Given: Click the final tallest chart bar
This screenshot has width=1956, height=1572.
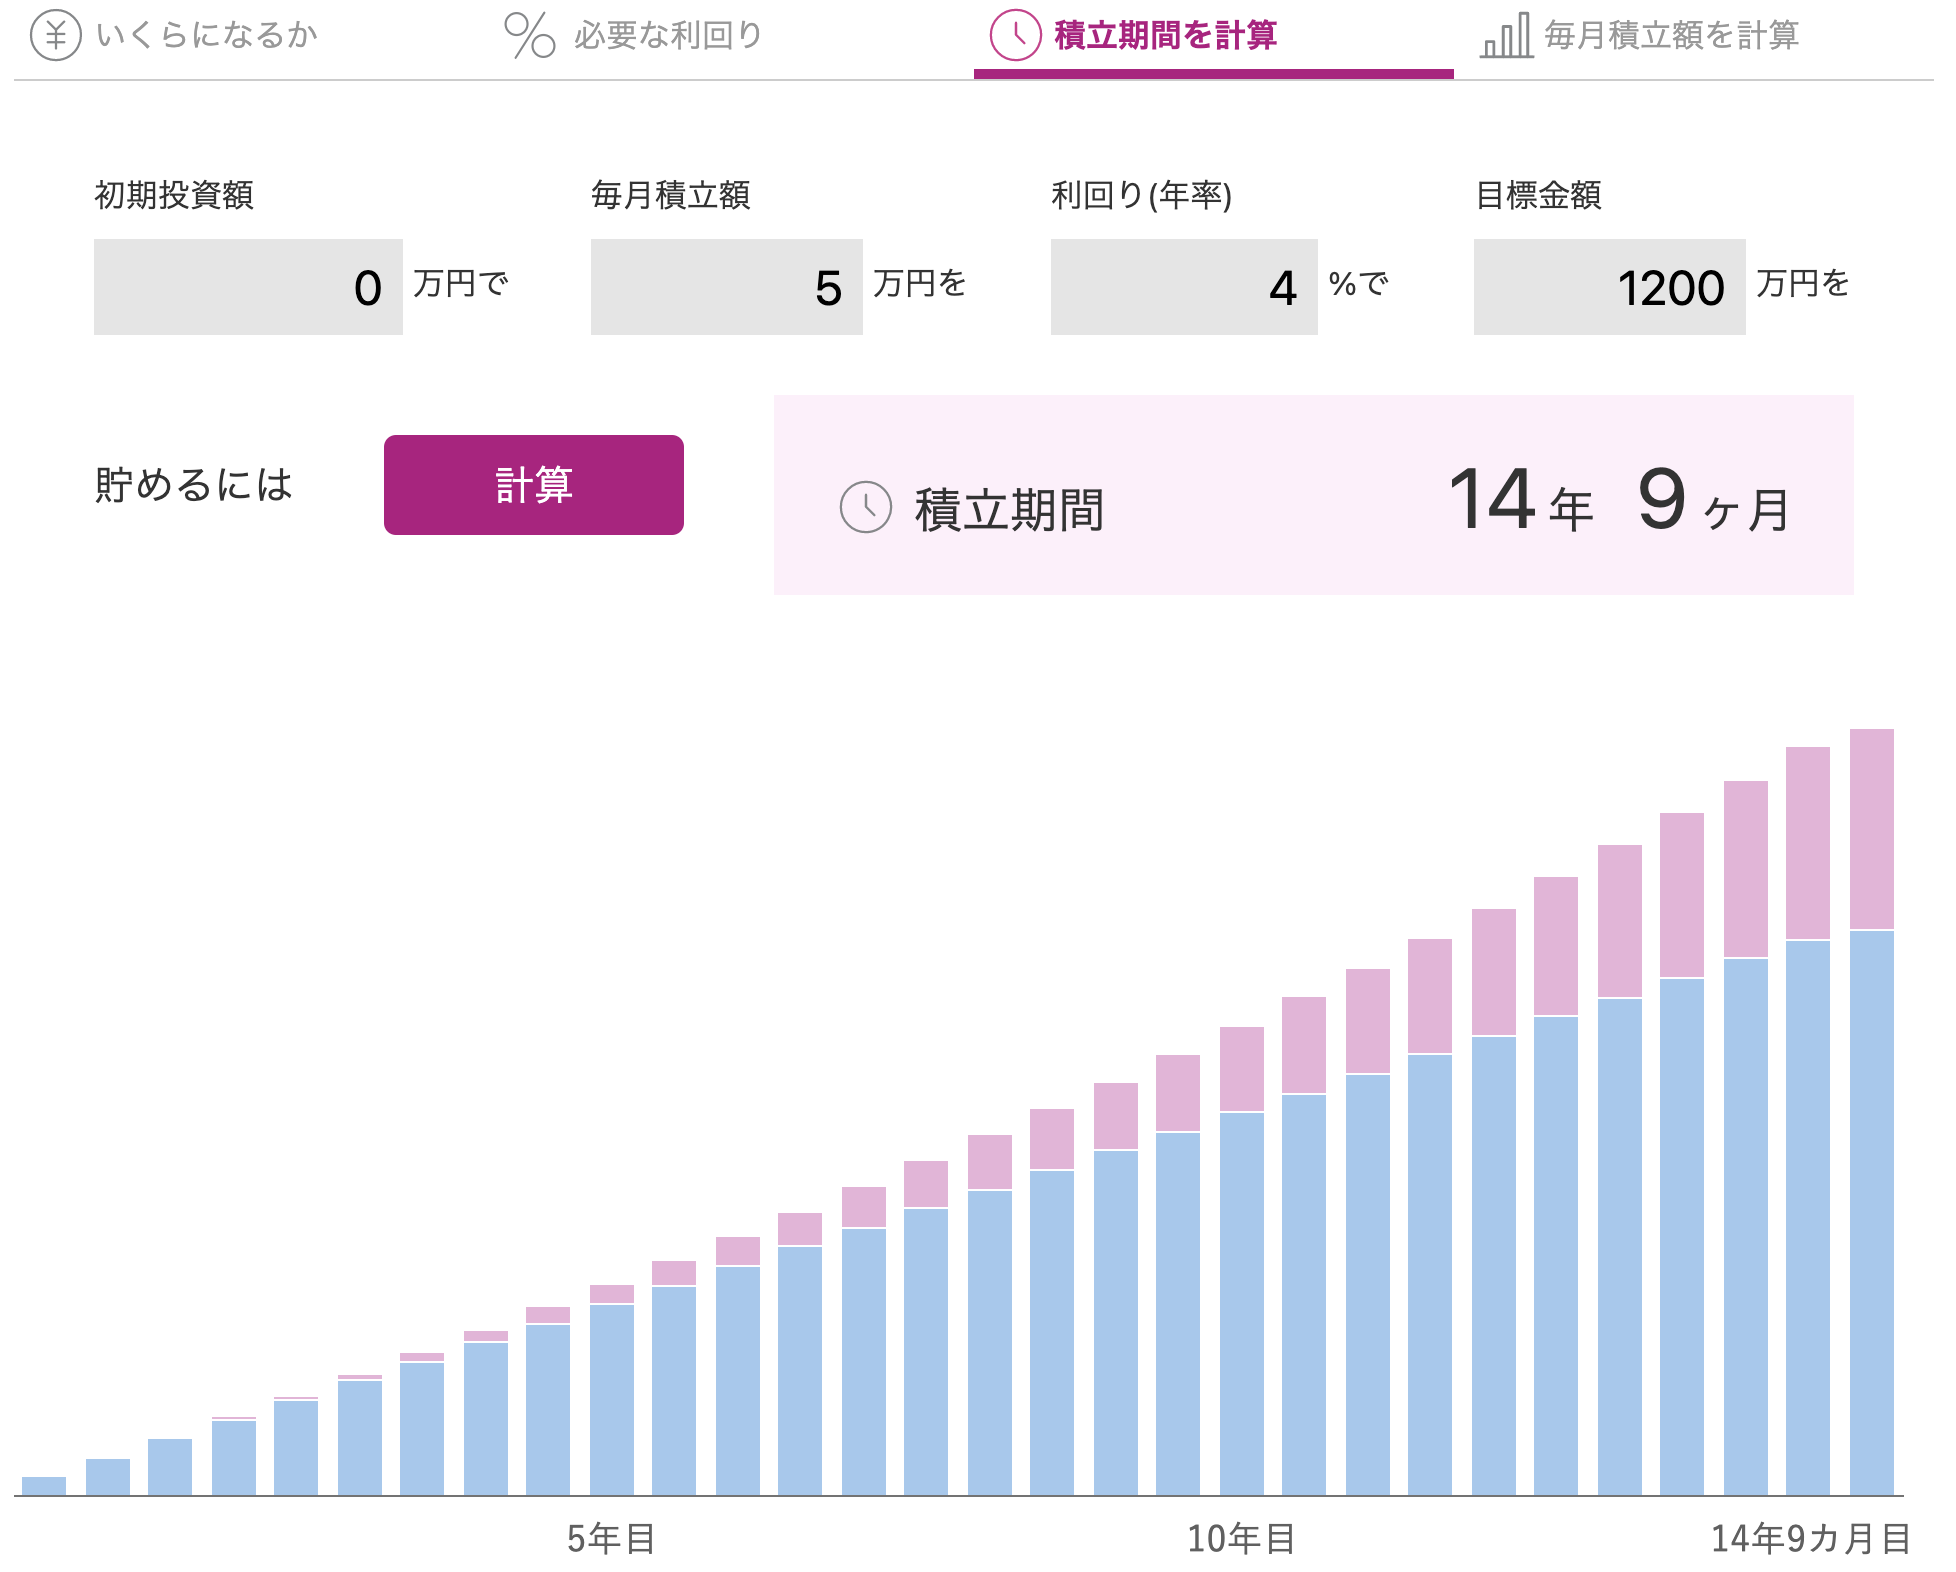Looking at the screenshot, I should (1872, 1112).
